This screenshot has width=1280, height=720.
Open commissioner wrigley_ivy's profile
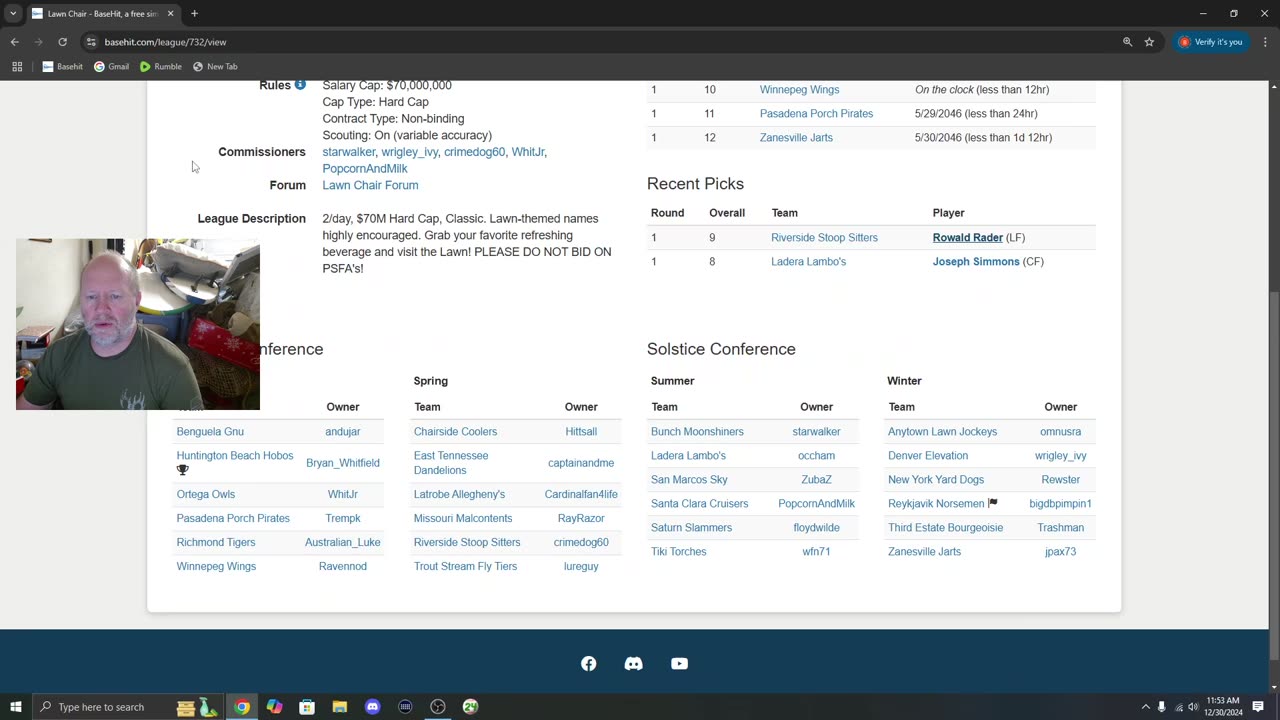pos(409,152)
